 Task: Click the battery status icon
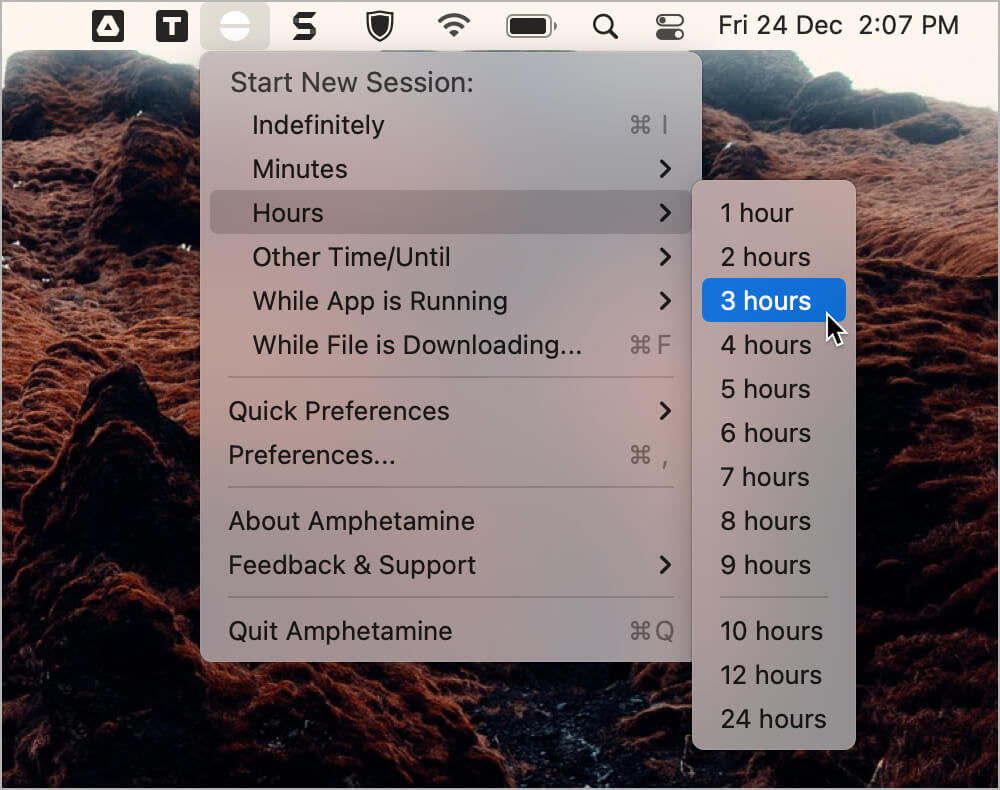tap(531, 27)
